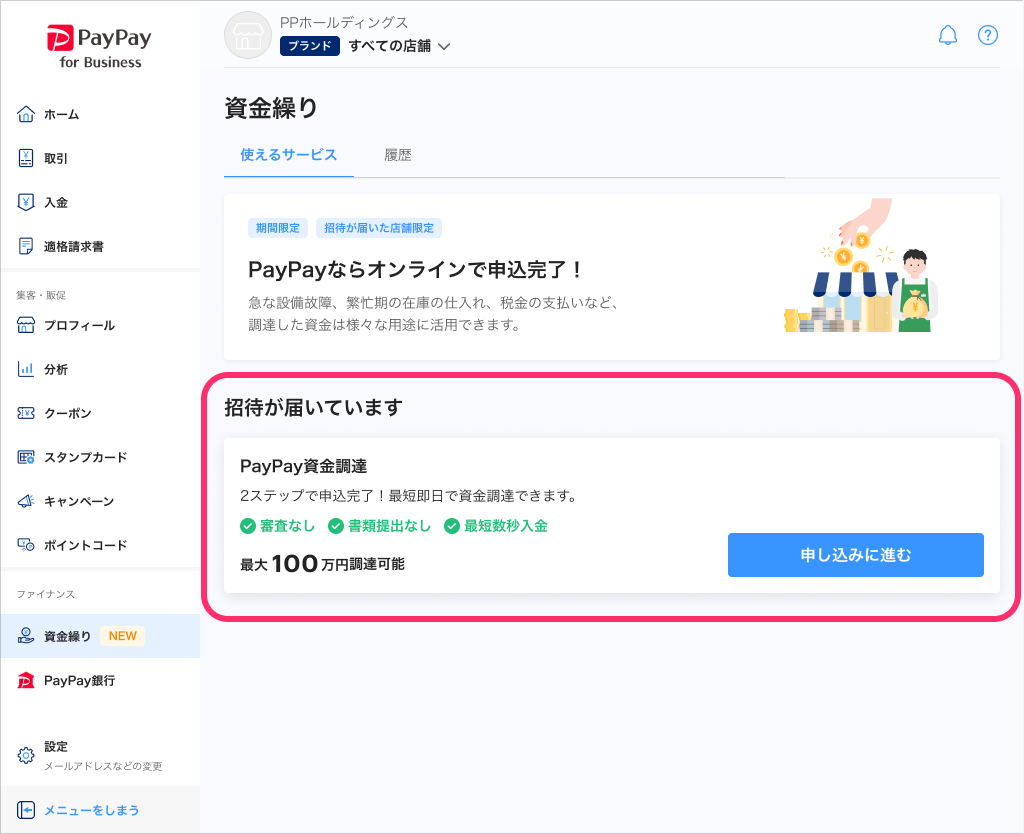Click the プロフィール storefront icon
Viewport: 1024px width, 834px height.
[x=25, y=325]
